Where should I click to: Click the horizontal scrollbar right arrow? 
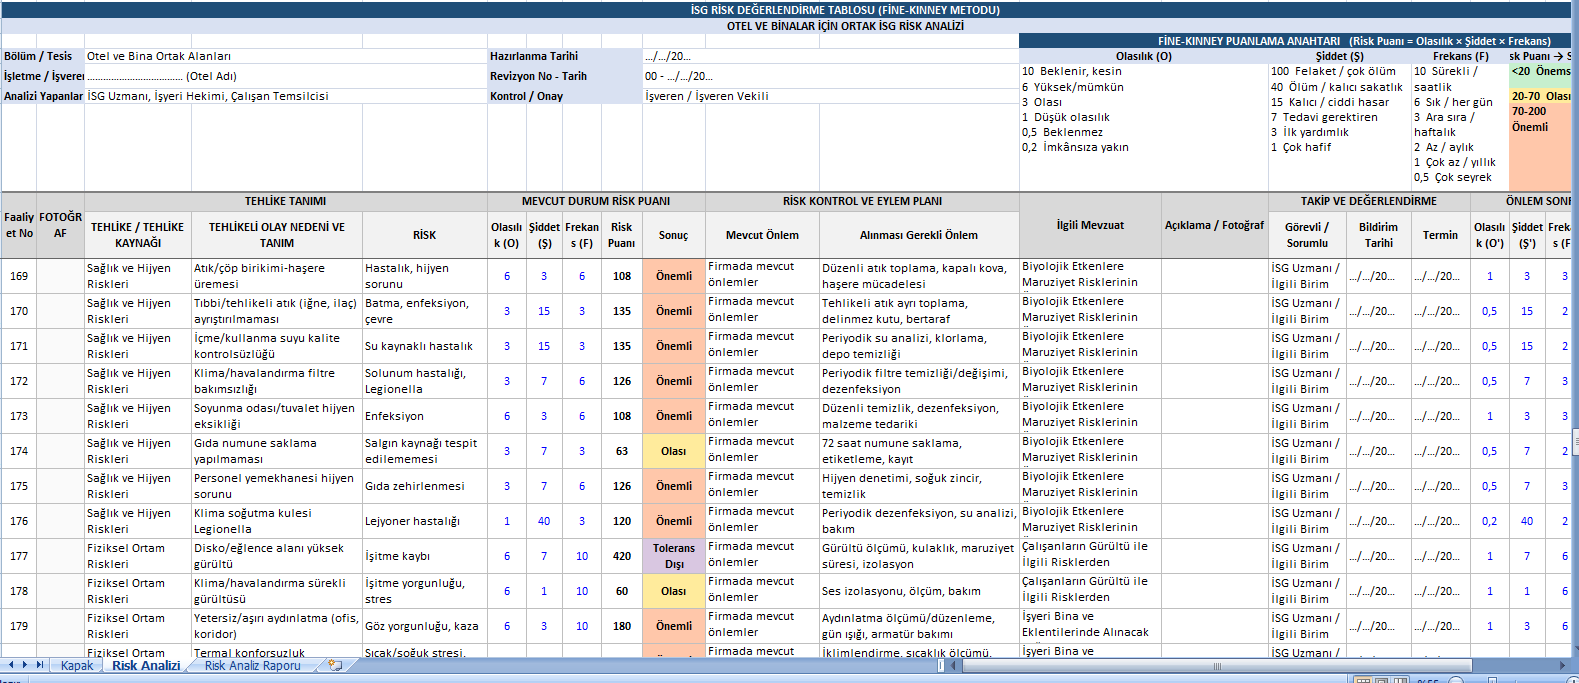tap(1562, 665)
